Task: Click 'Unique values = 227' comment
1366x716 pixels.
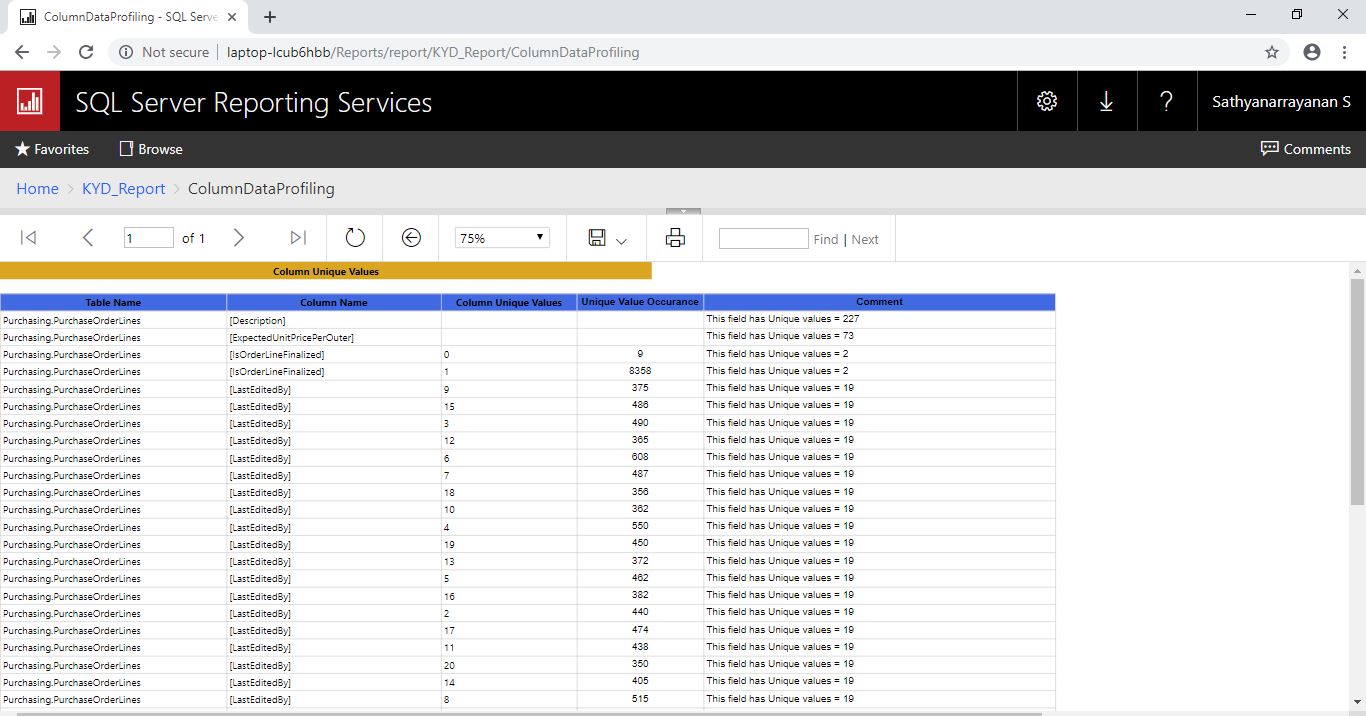Action: click(x=783, y=319)
